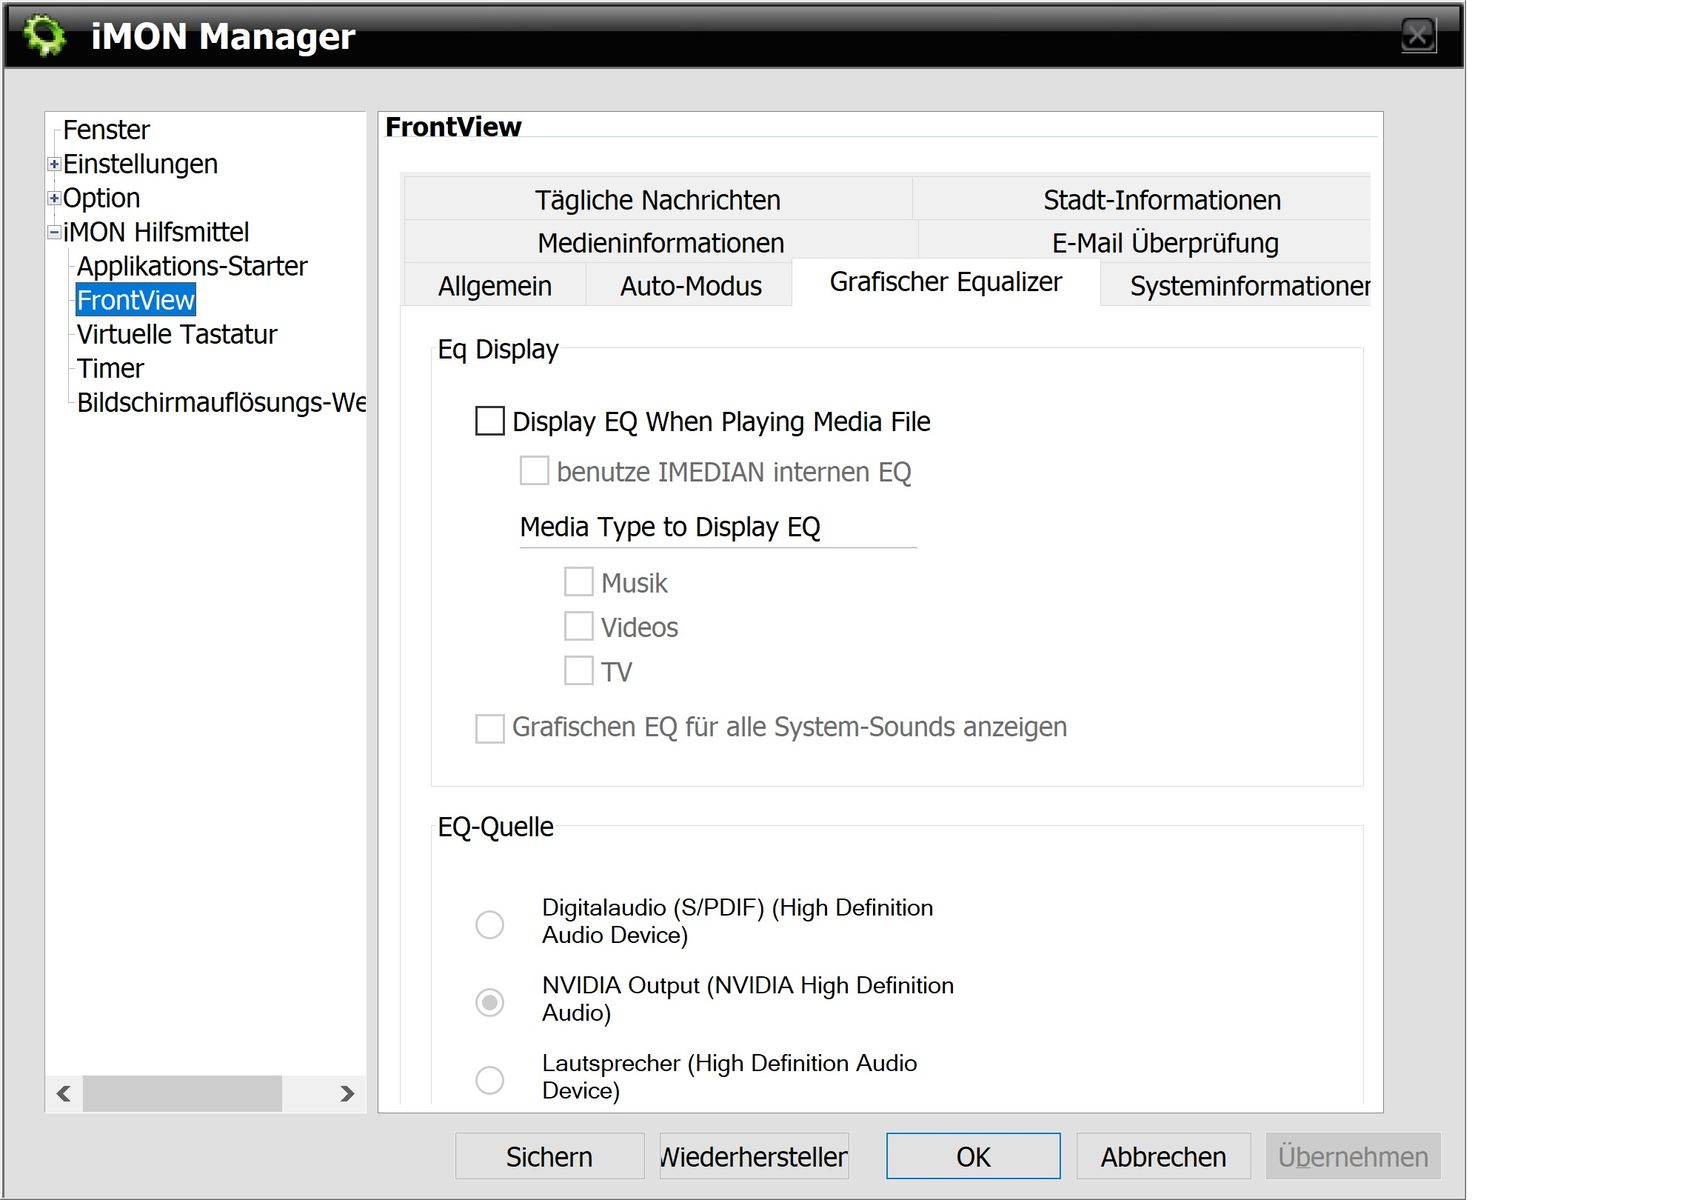Click the Übernehmen button
This screenshot has width=1706, height=1200.
1353,1156
